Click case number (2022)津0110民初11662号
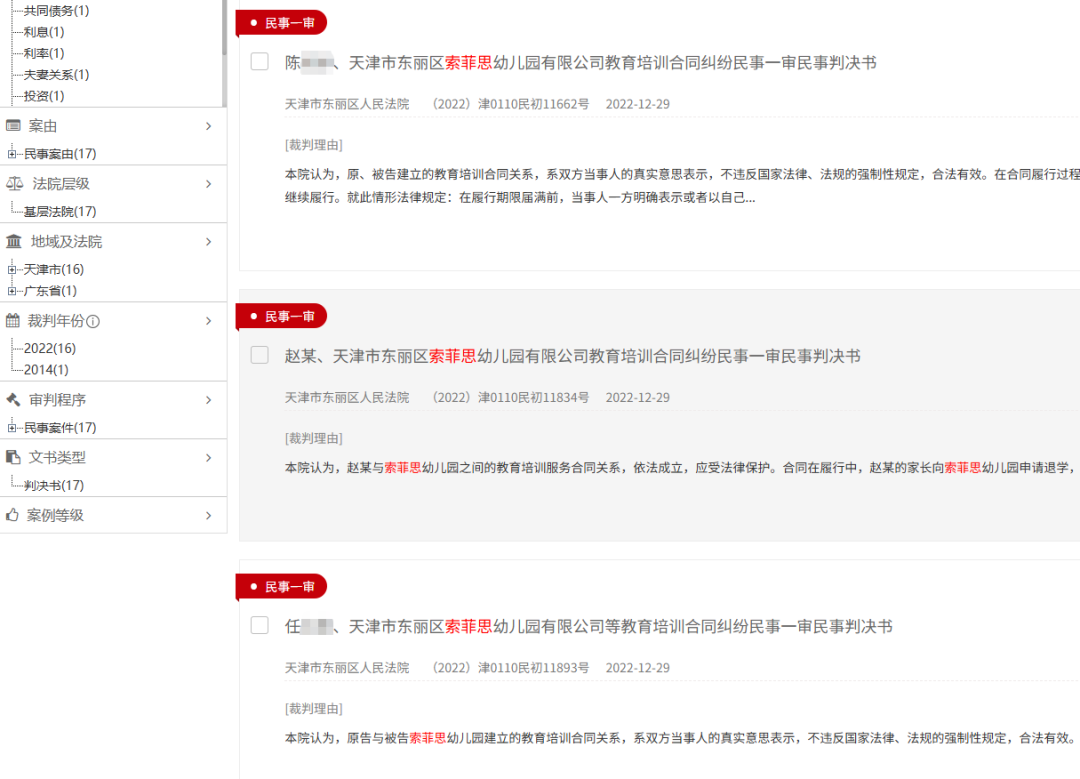1080x779 pixels. (509, 104)
